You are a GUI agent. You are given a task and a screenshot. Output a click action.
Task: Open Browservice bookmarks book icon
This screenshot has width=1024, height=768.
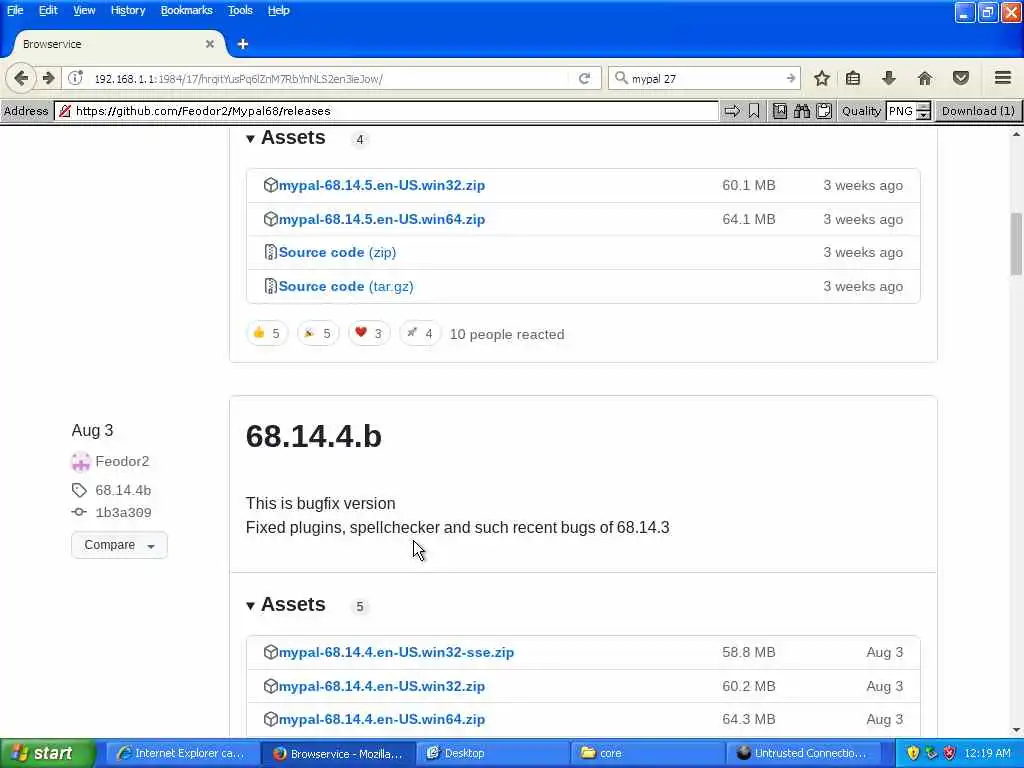780,111
